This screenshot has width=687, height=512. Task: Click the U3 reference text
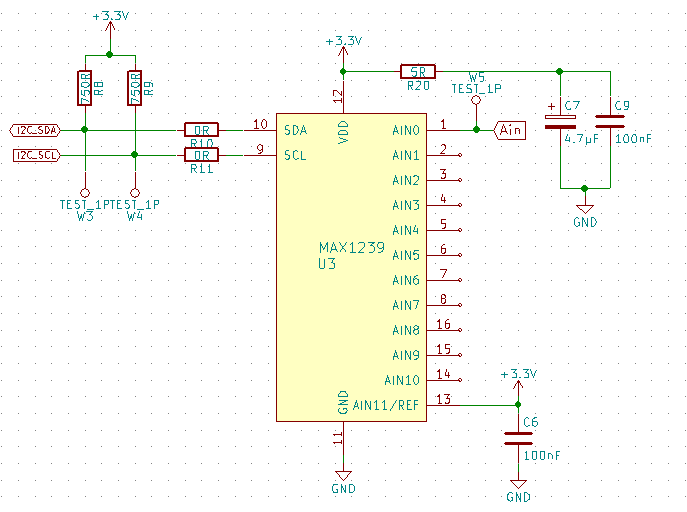tap(327, 264)
